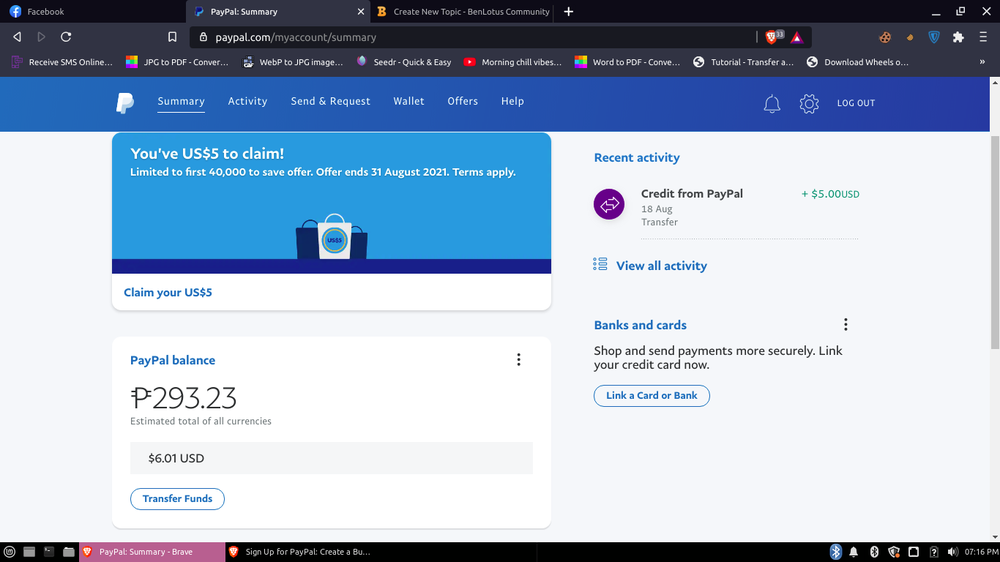Open the Receive SMS Online bookmark
This screenshot has width=1000, height=562.
[62, 62]
